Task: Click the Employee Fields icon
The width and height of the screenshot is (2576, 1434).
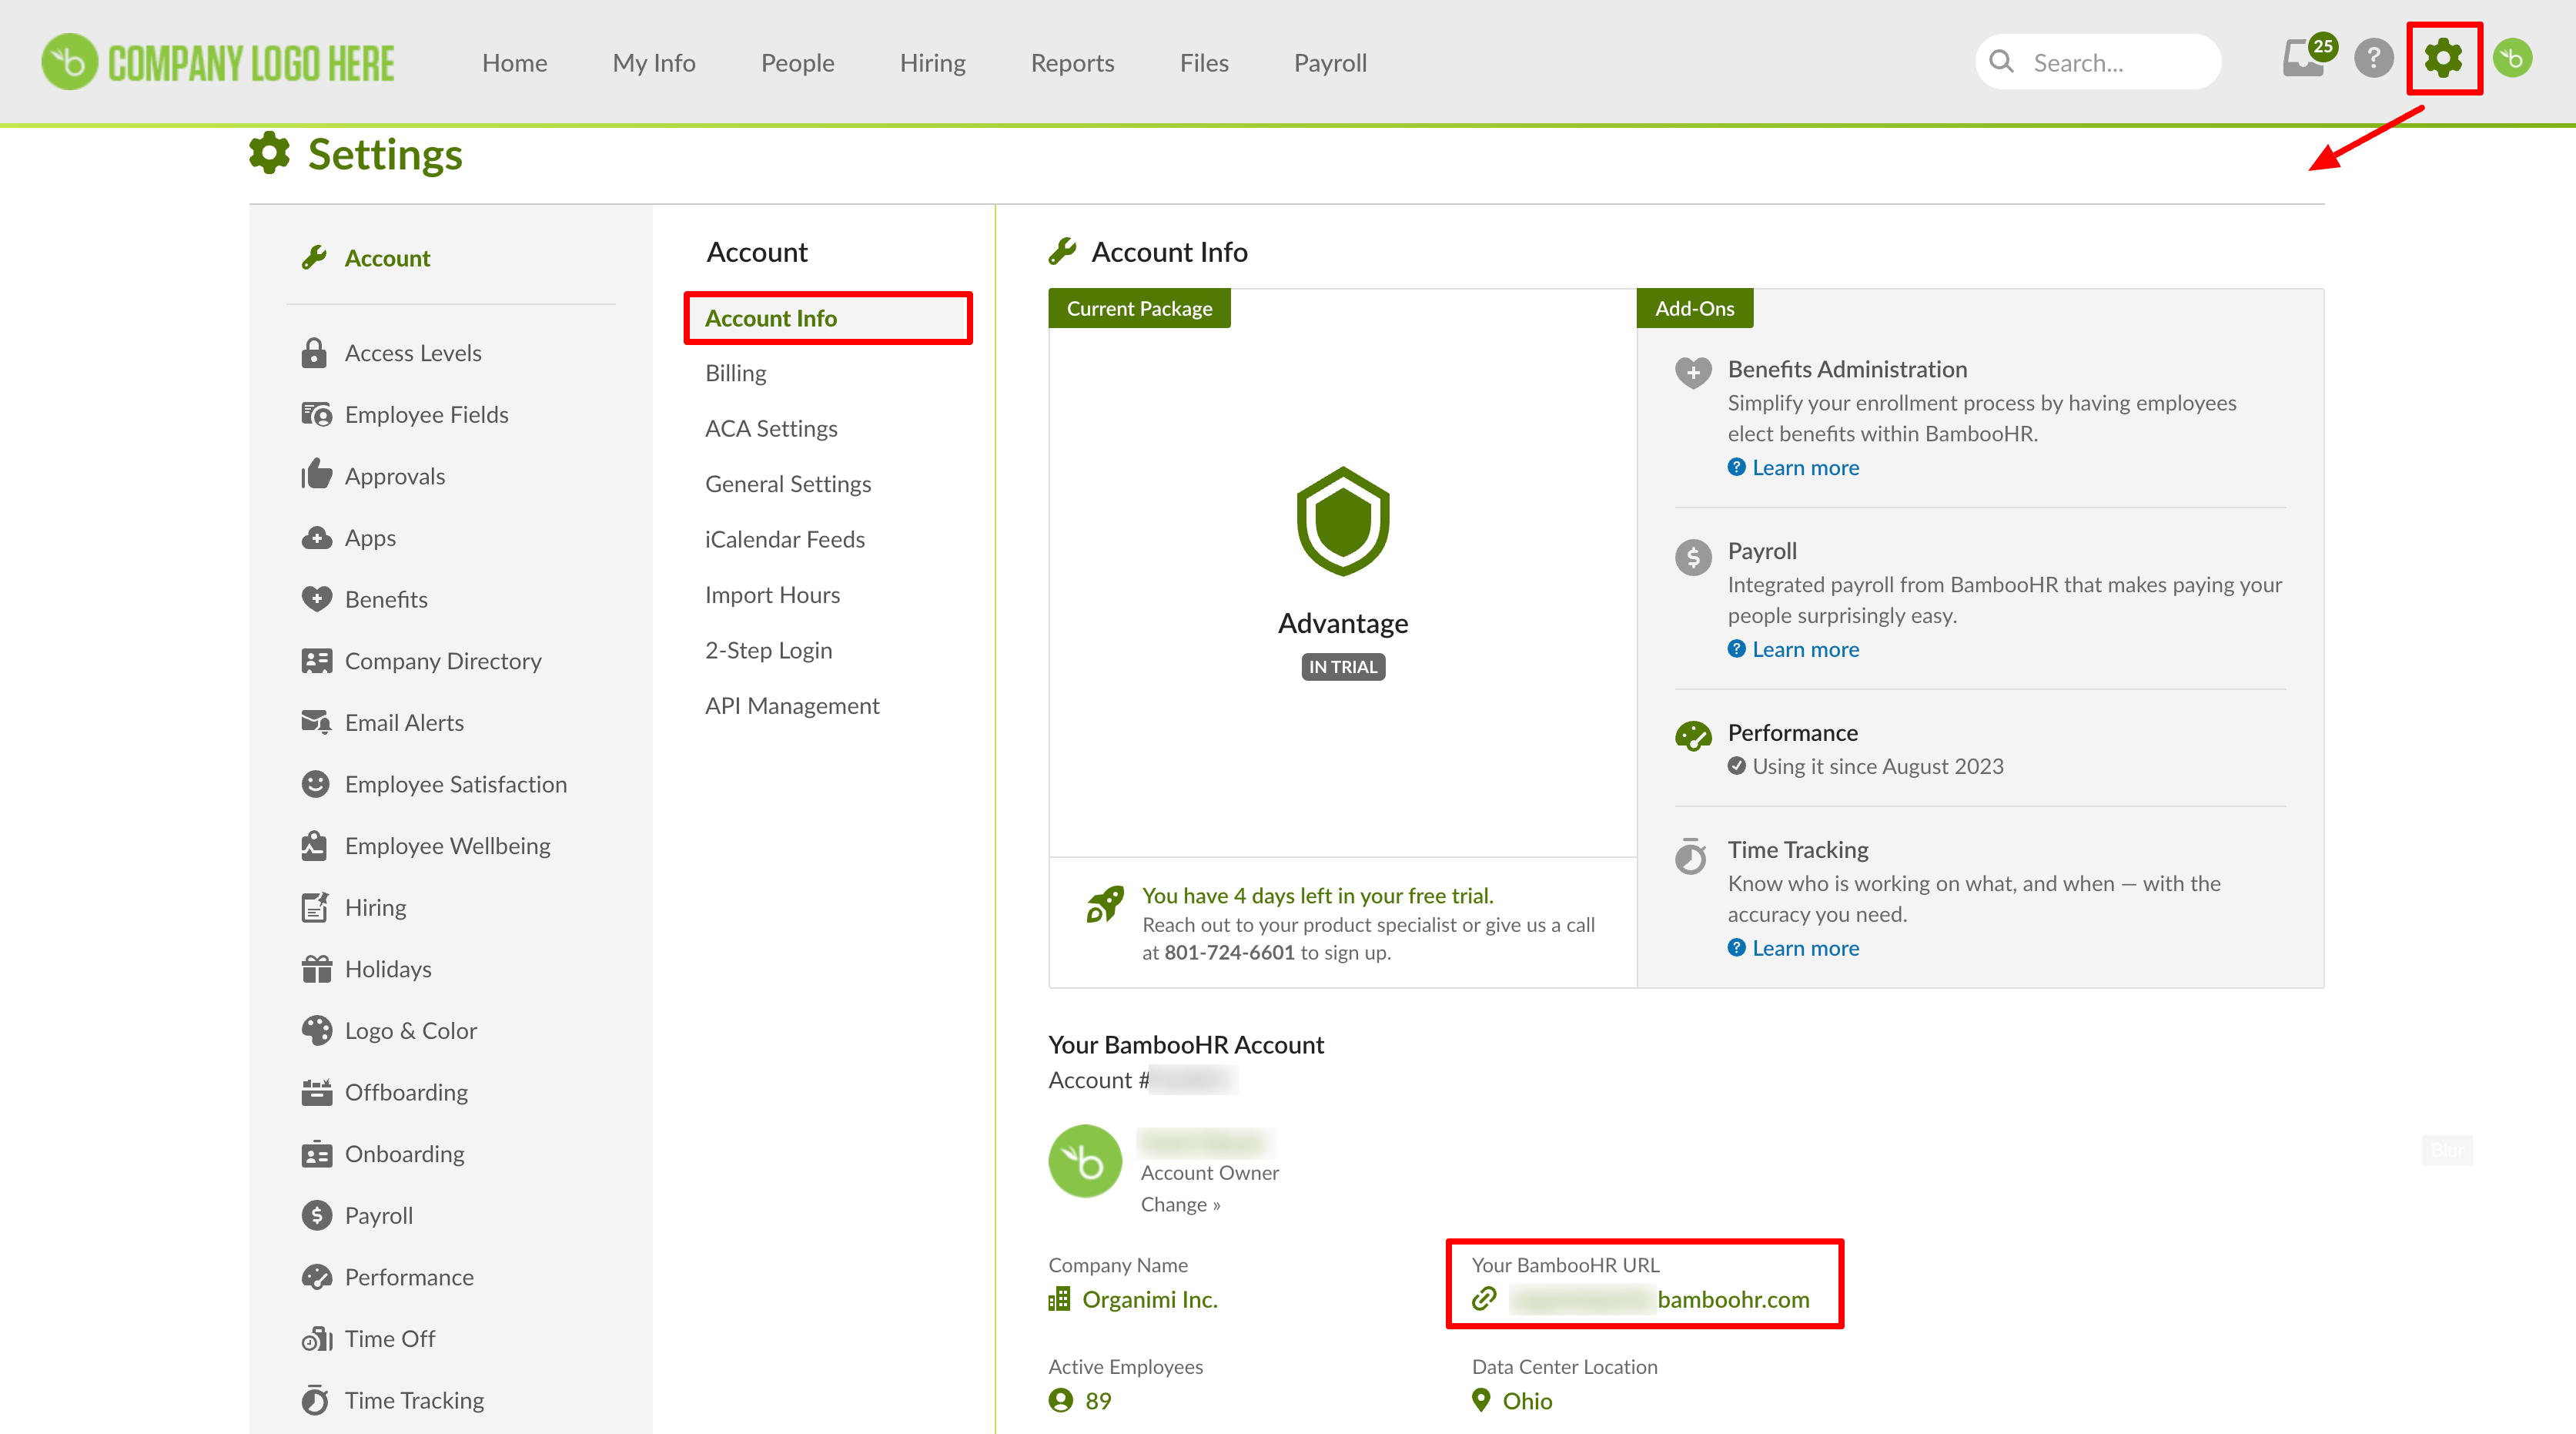Action: (x=316, y=414)
